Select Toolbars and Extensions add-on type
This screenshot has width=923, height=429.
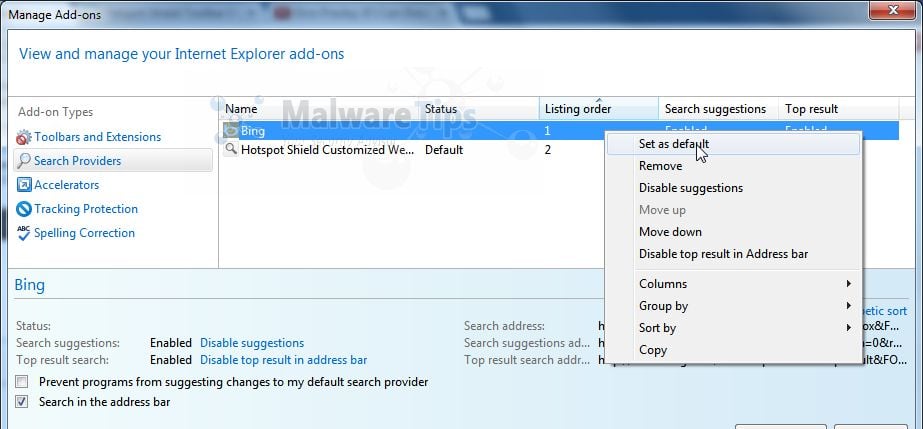point(97,137)
